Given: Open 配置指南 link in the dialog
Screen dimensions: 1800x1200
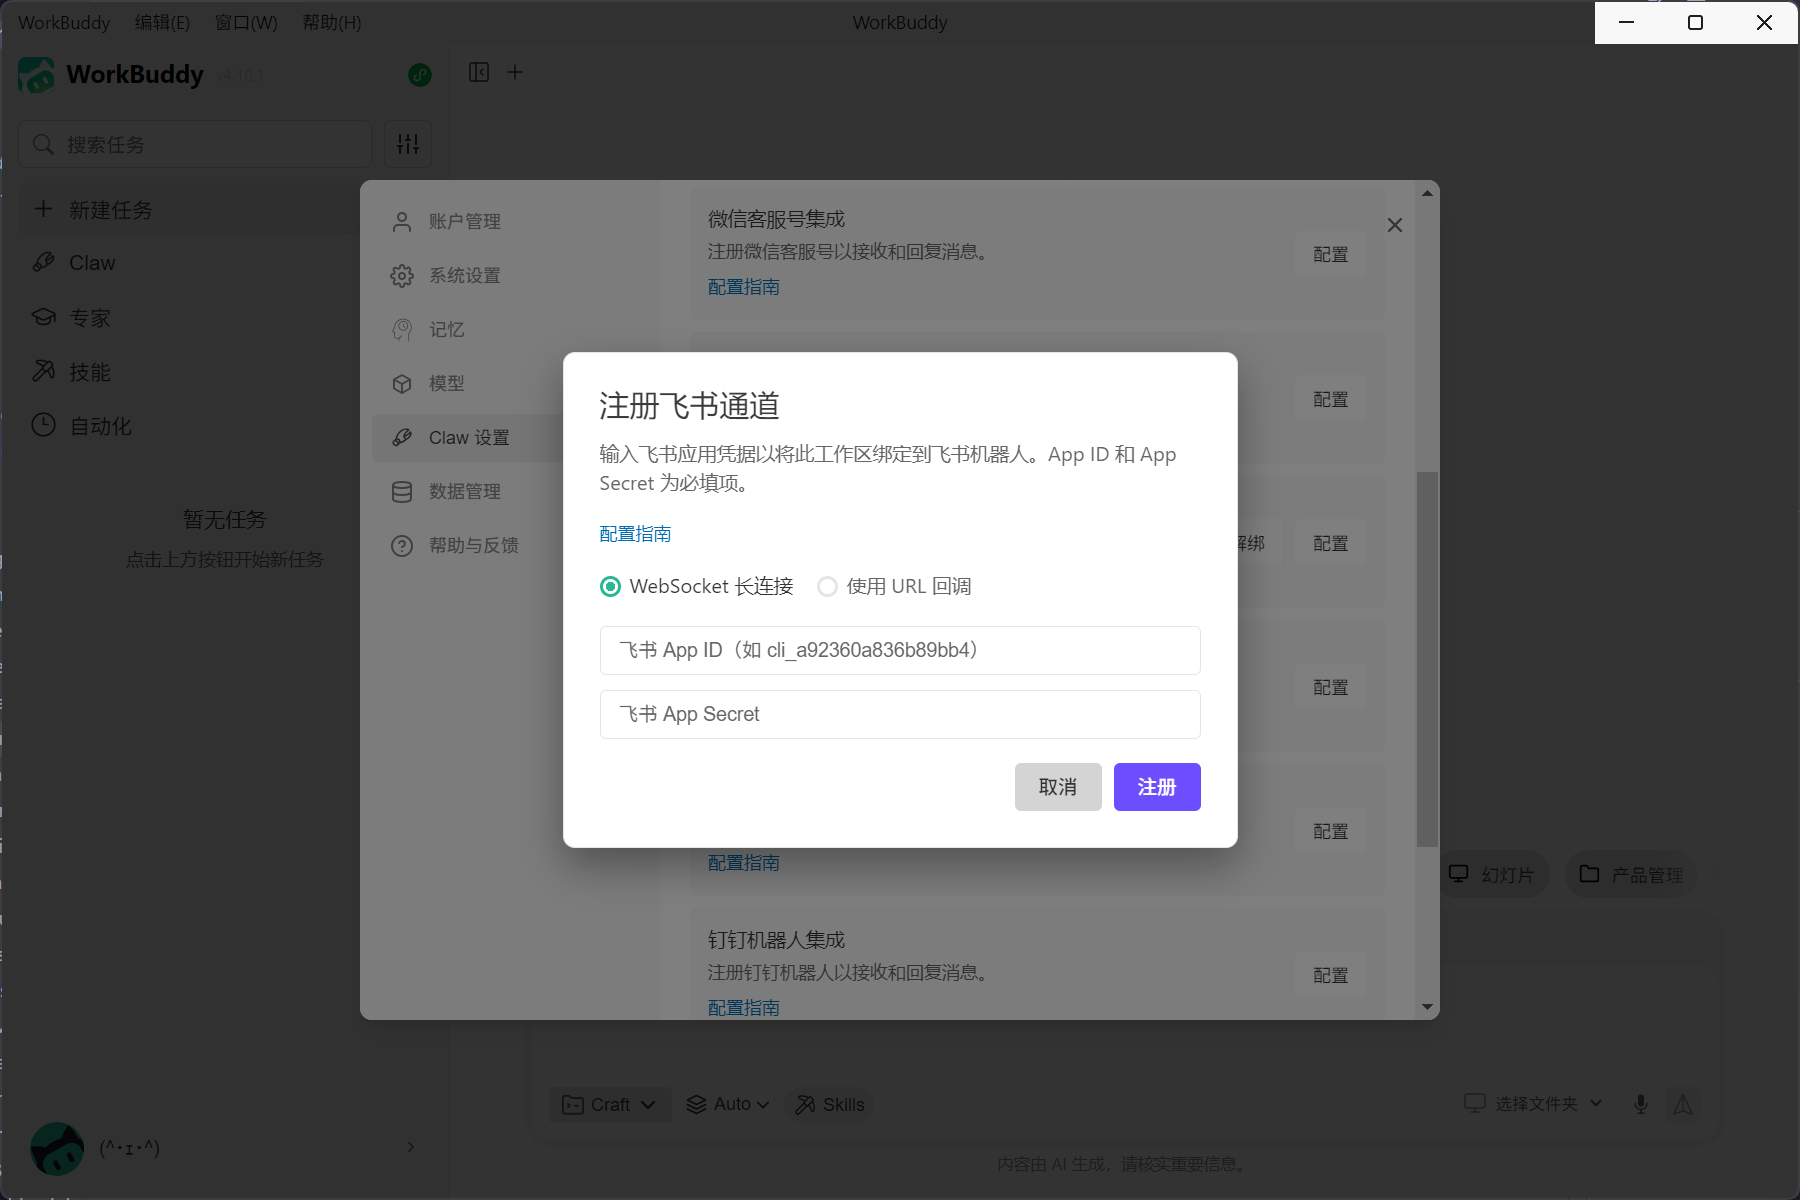Looking at the screenshot, I should pyautogui.click(x=635, y=534).
